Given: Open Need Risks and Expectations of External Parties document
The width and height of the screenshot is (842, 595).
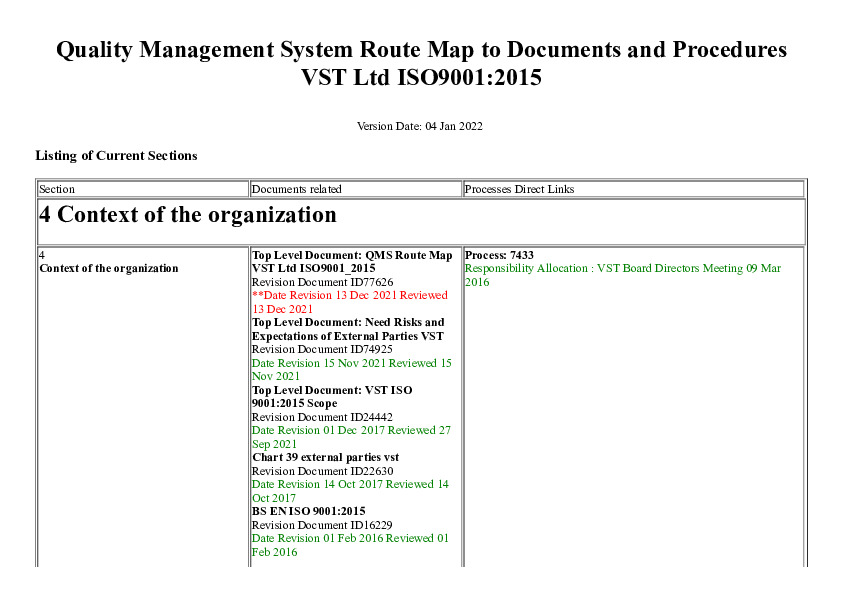Looking at the screenshot, I should [x=348, y=330].
